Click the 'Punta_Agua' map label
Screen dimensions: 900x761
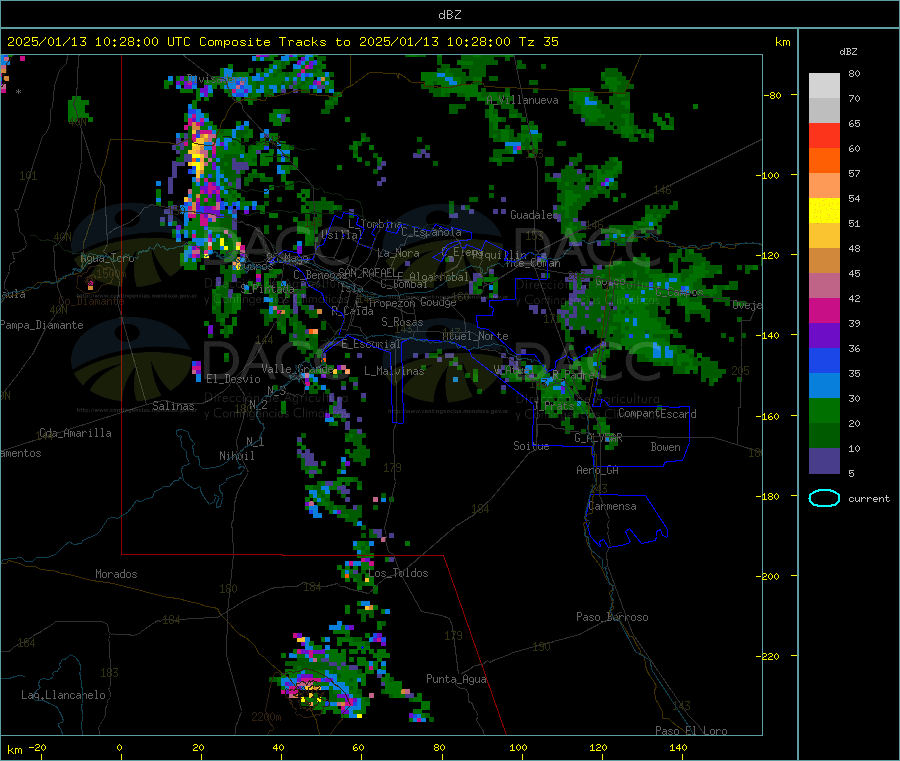coord(456,679)
